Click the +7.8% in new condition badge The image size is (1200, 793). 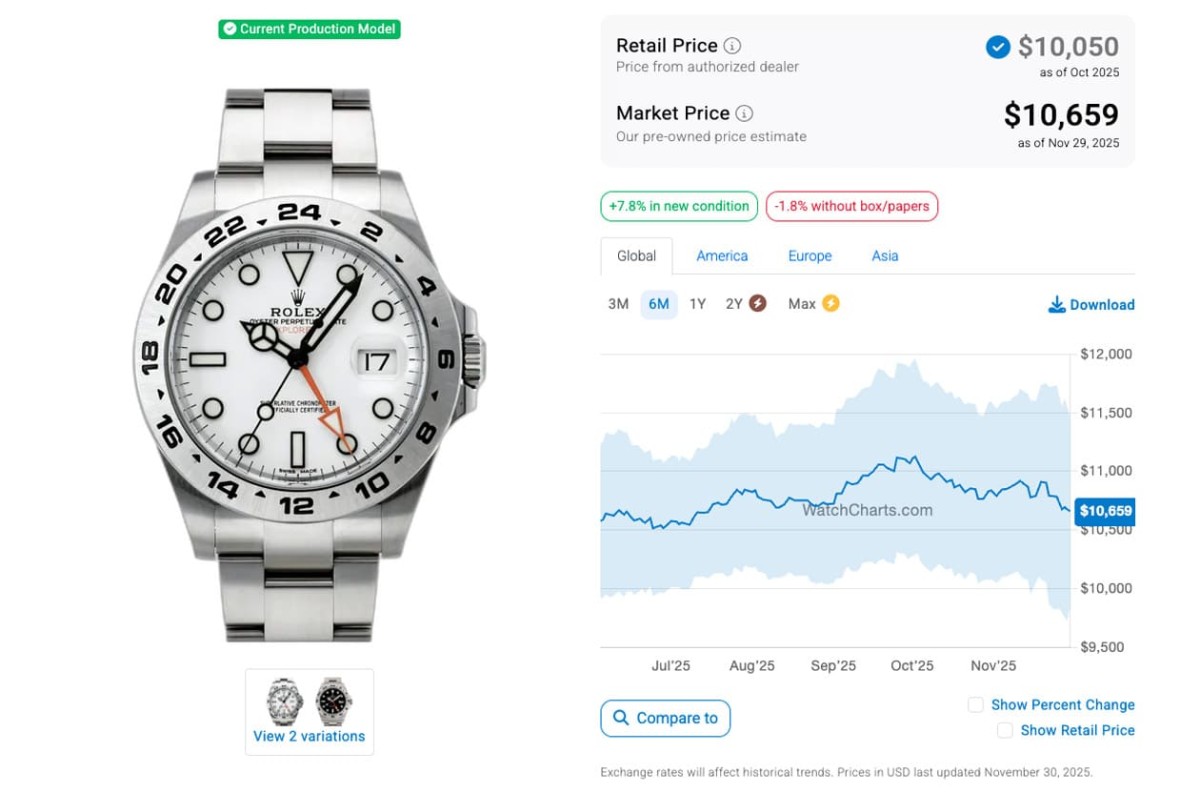click(x=679, y=207)
